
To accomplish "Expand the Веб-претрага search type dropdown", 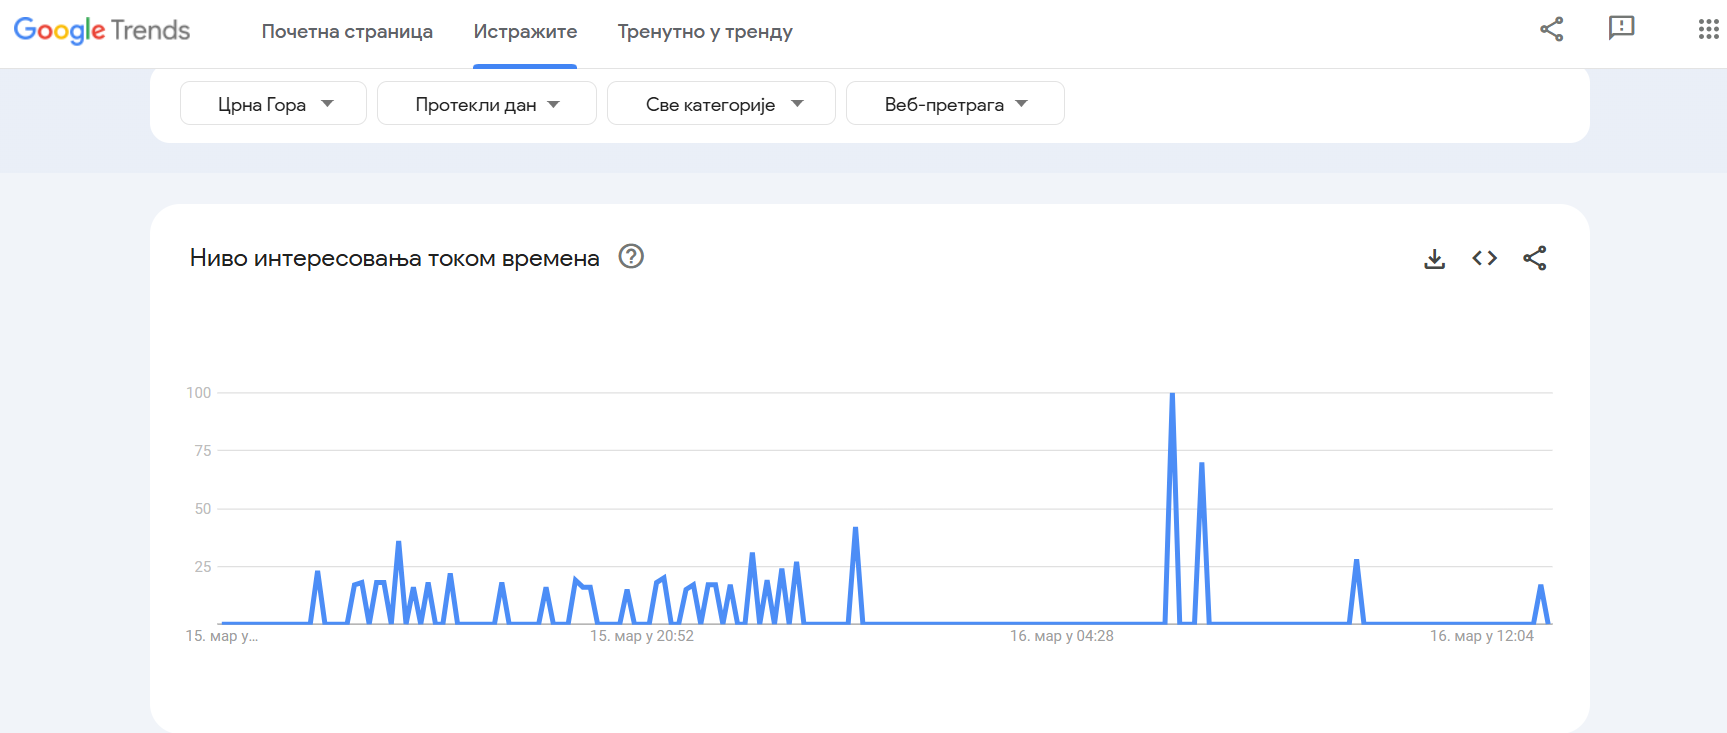I will tap(955, 103).
